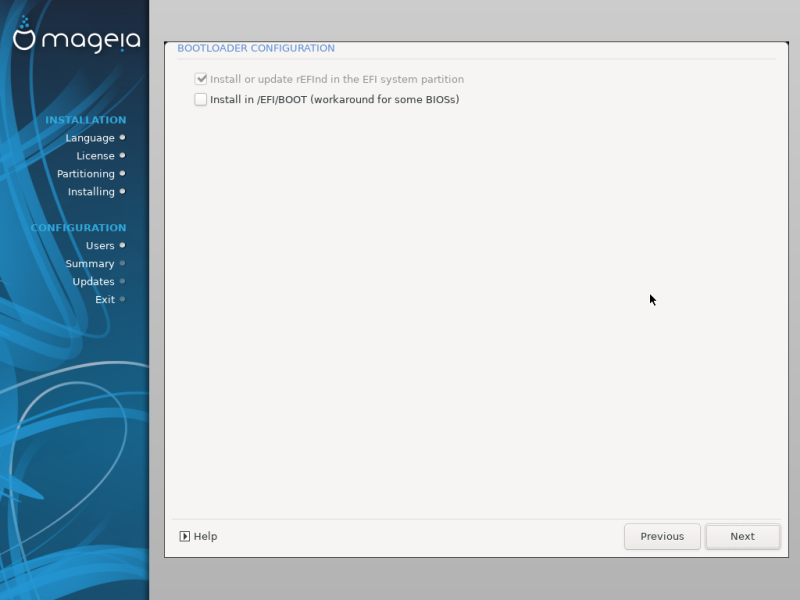This screenshot has width=800, height=600.
Task: Click the Next button
Action: [x=742, y=536]
